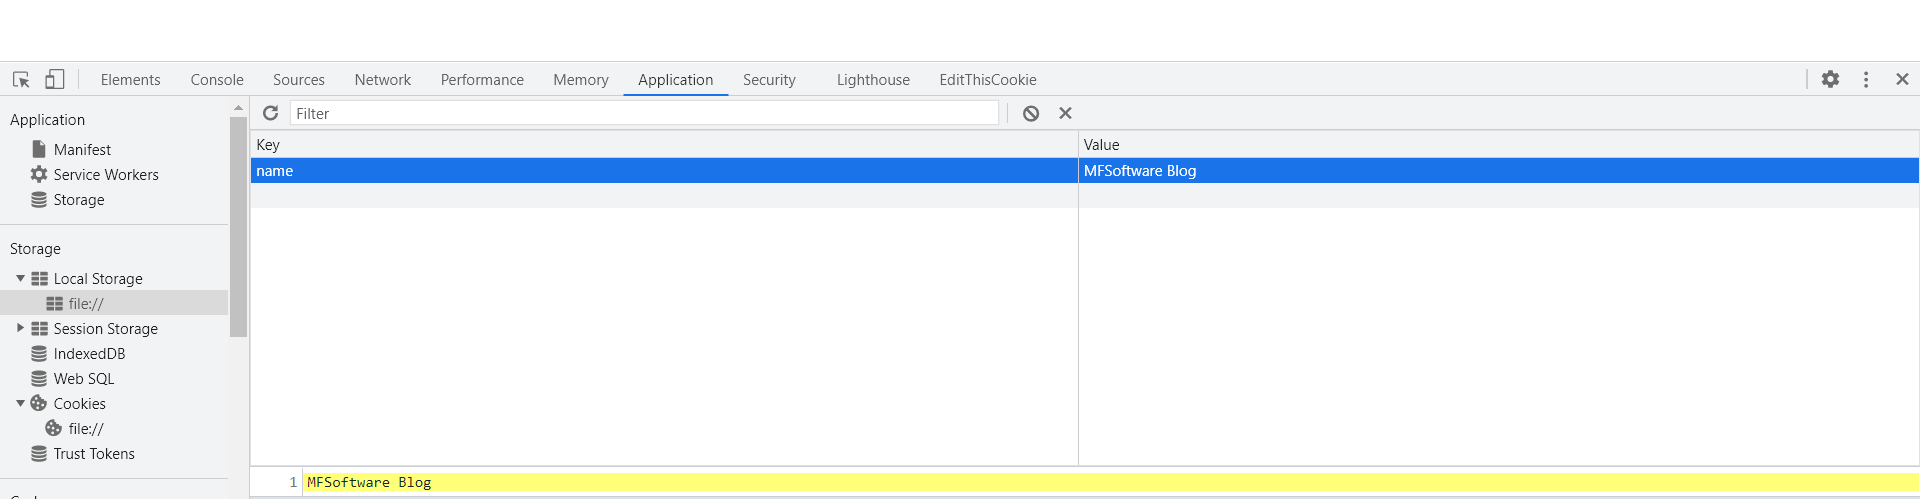Image resolution: width=1920 pixels, height=499 pixels.
Task: Open the IndexedDB storage item
Action: point(89,354)
